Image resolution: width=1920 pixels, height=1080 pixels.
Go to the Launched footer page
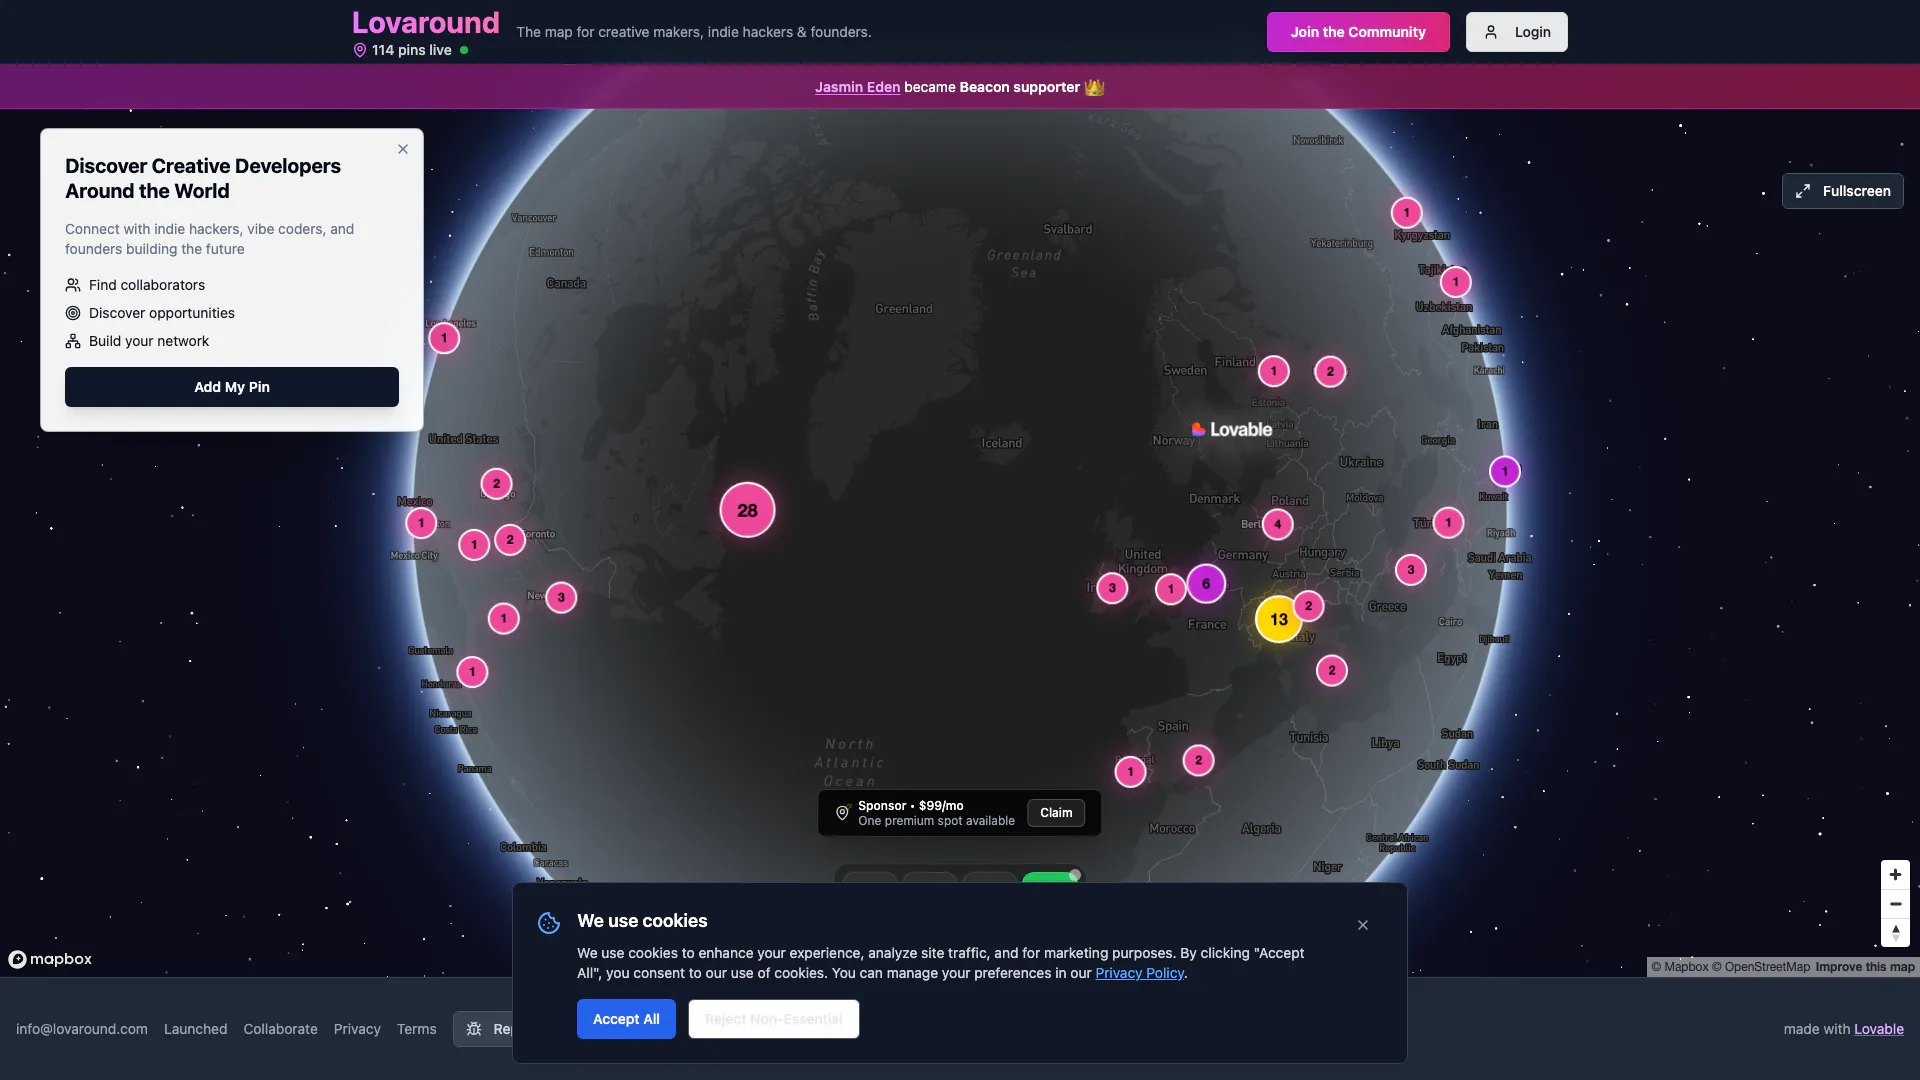point(195,1029)
